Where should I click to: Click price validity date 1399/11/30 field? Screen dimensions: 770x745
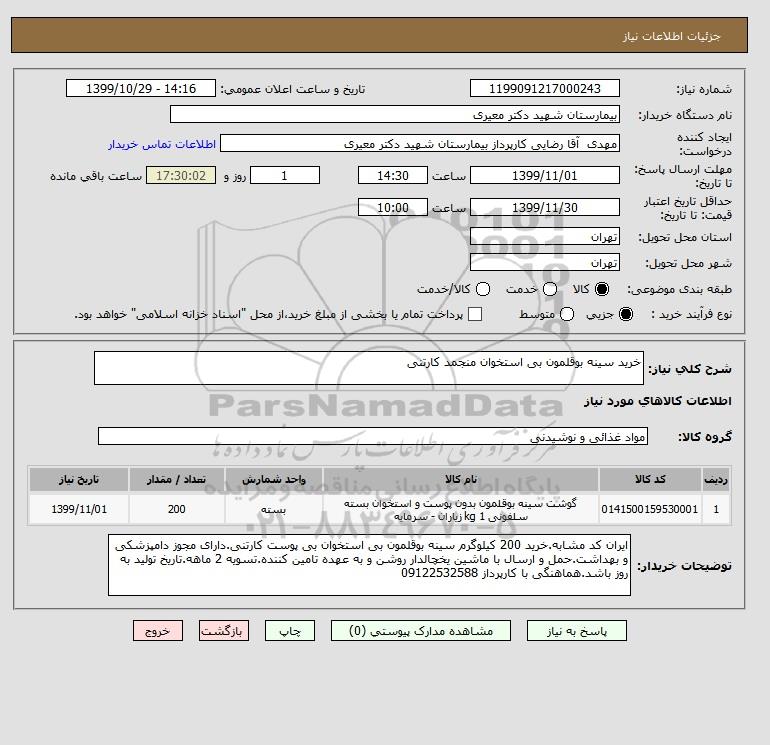tap(545, 207)
